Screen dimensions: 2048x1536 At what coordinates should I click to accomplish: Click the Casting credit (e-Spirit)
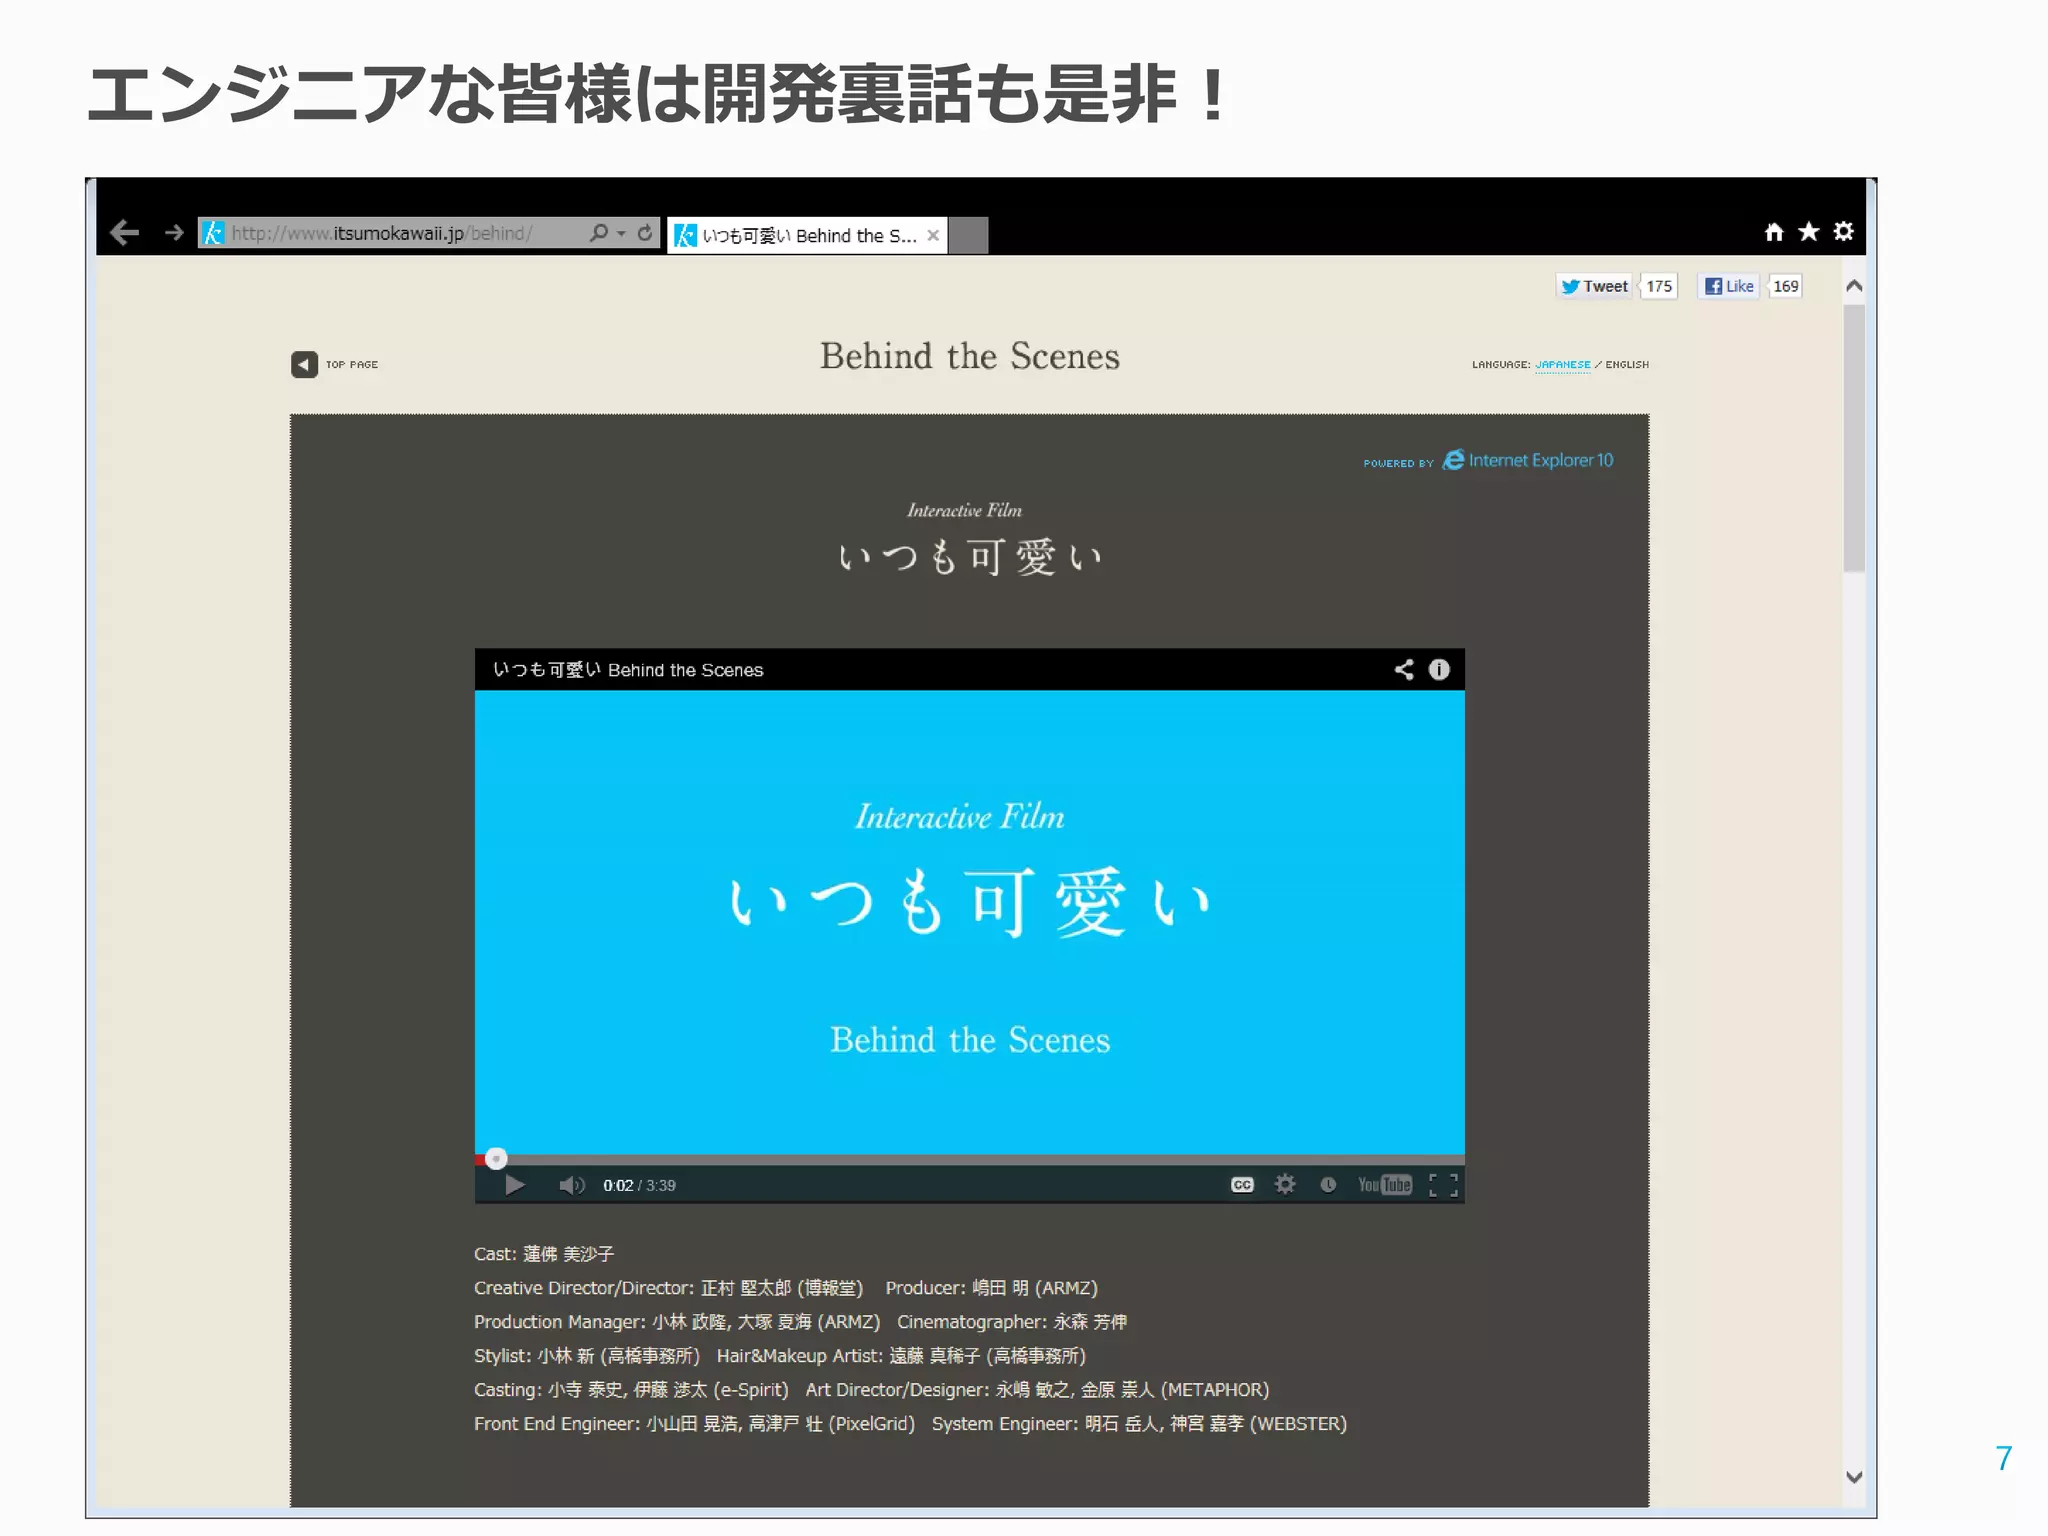pos(631,1390)
